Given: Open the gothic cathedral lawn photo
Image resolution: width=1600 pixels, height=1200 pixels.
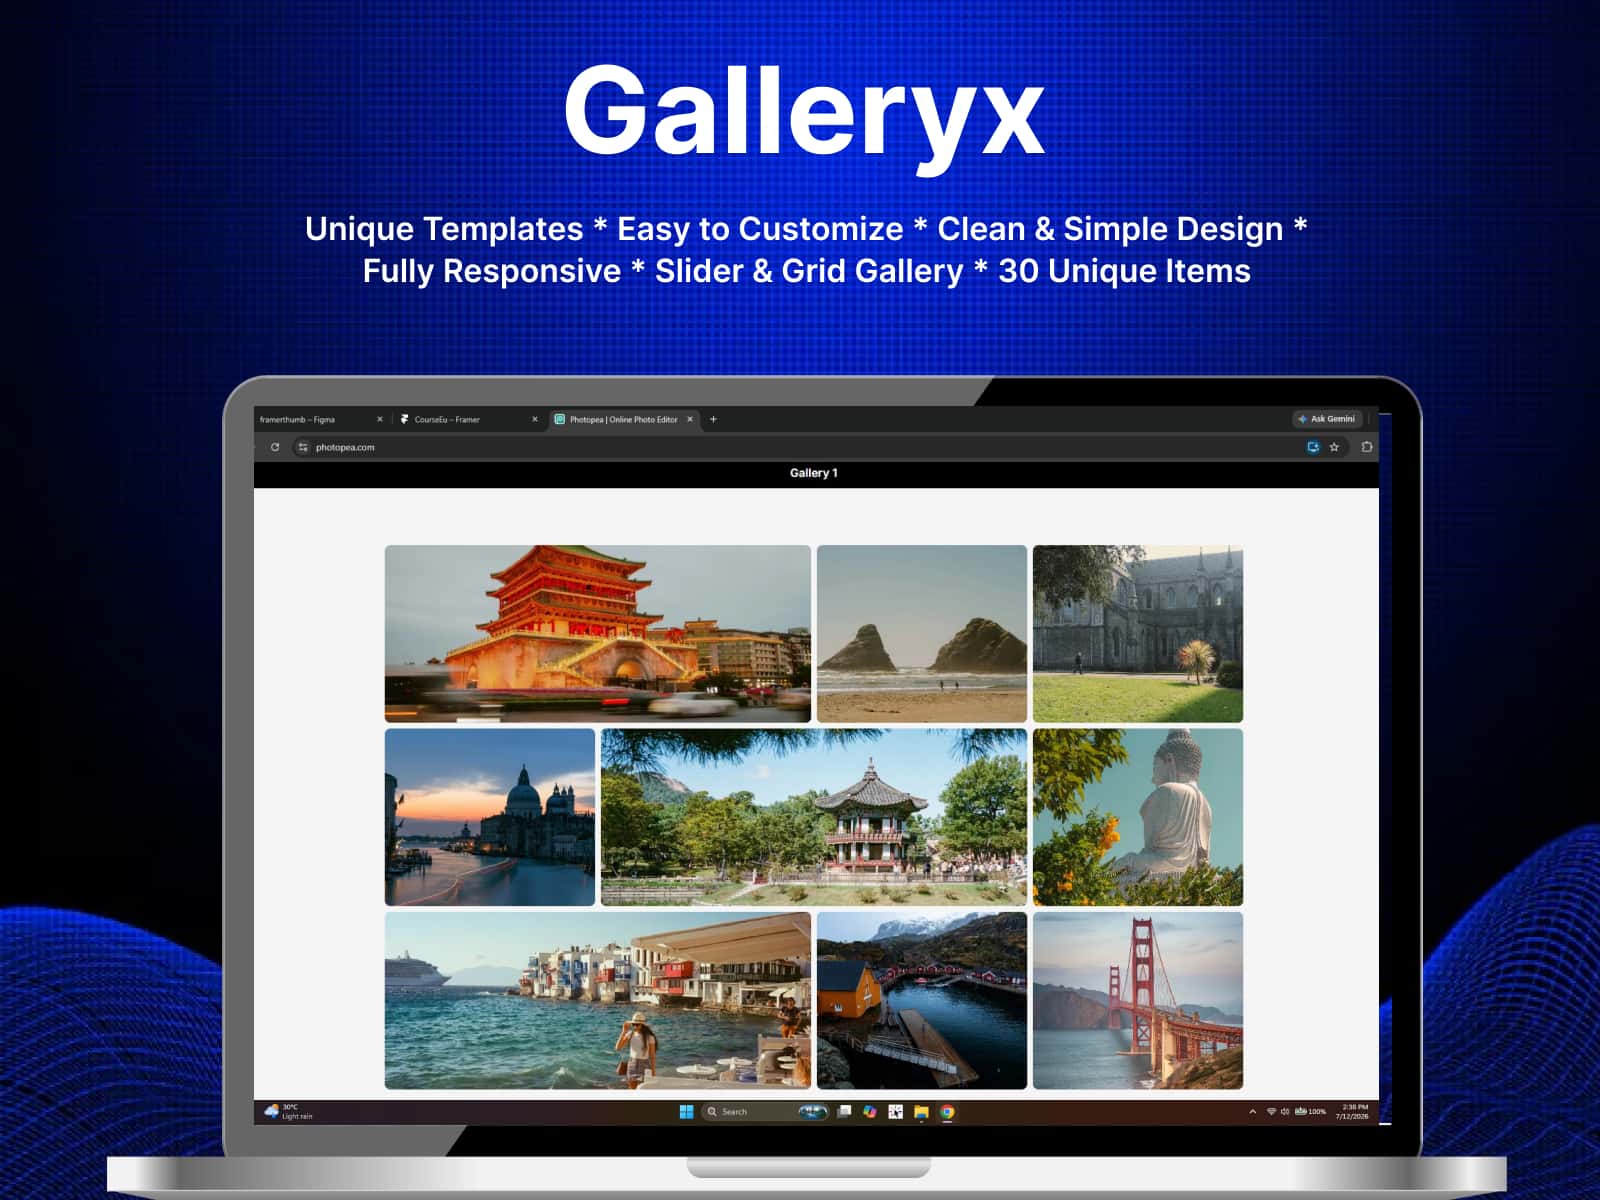Looking at the screenshot, I should (1138, 634).
